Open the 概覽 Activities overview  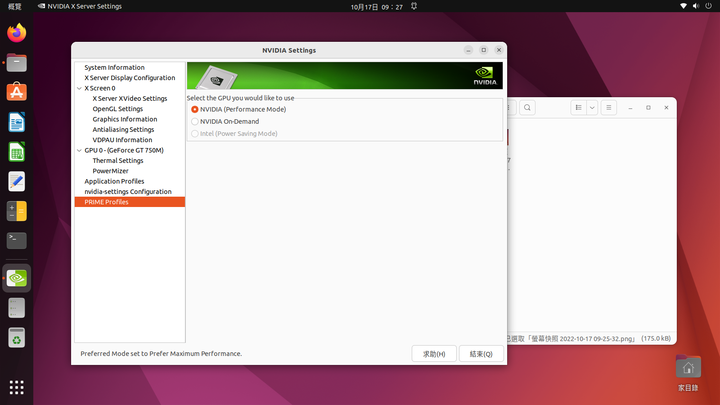pos(15,6)
